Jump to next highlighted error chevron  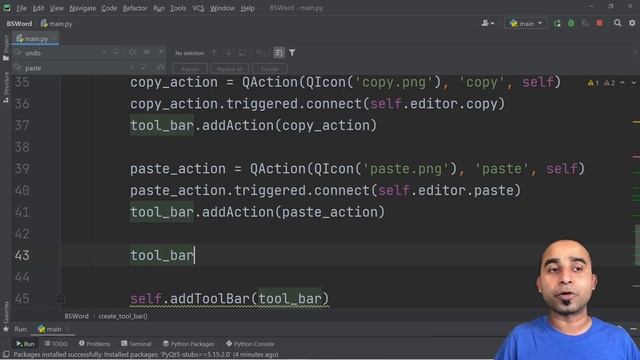coord(633,83)
